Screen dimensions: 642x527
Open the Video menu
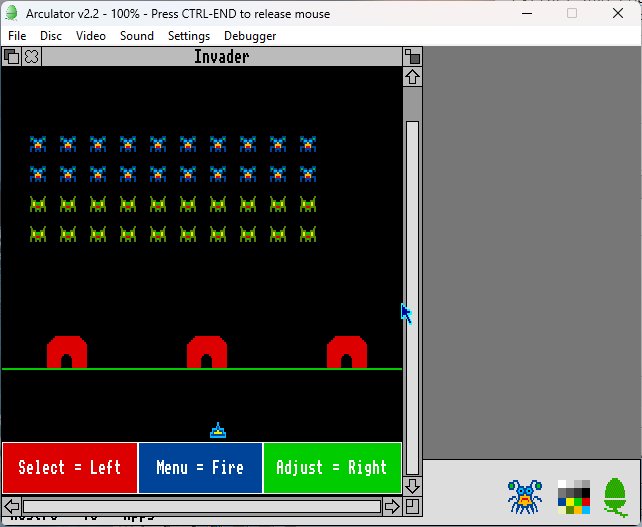pos(91,36)
